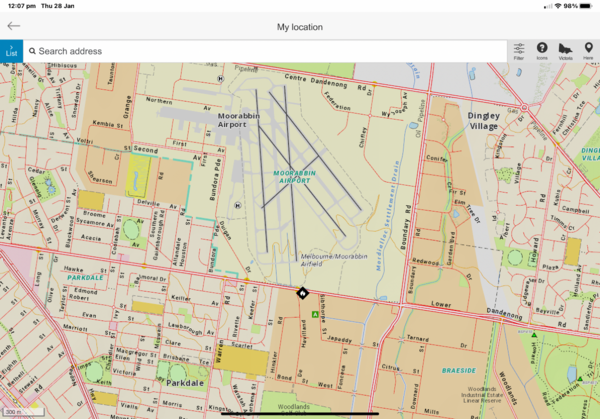Select the Moorabbin Airport map label
The width and height of the screenshot is (600, 419).
(239, 121)
